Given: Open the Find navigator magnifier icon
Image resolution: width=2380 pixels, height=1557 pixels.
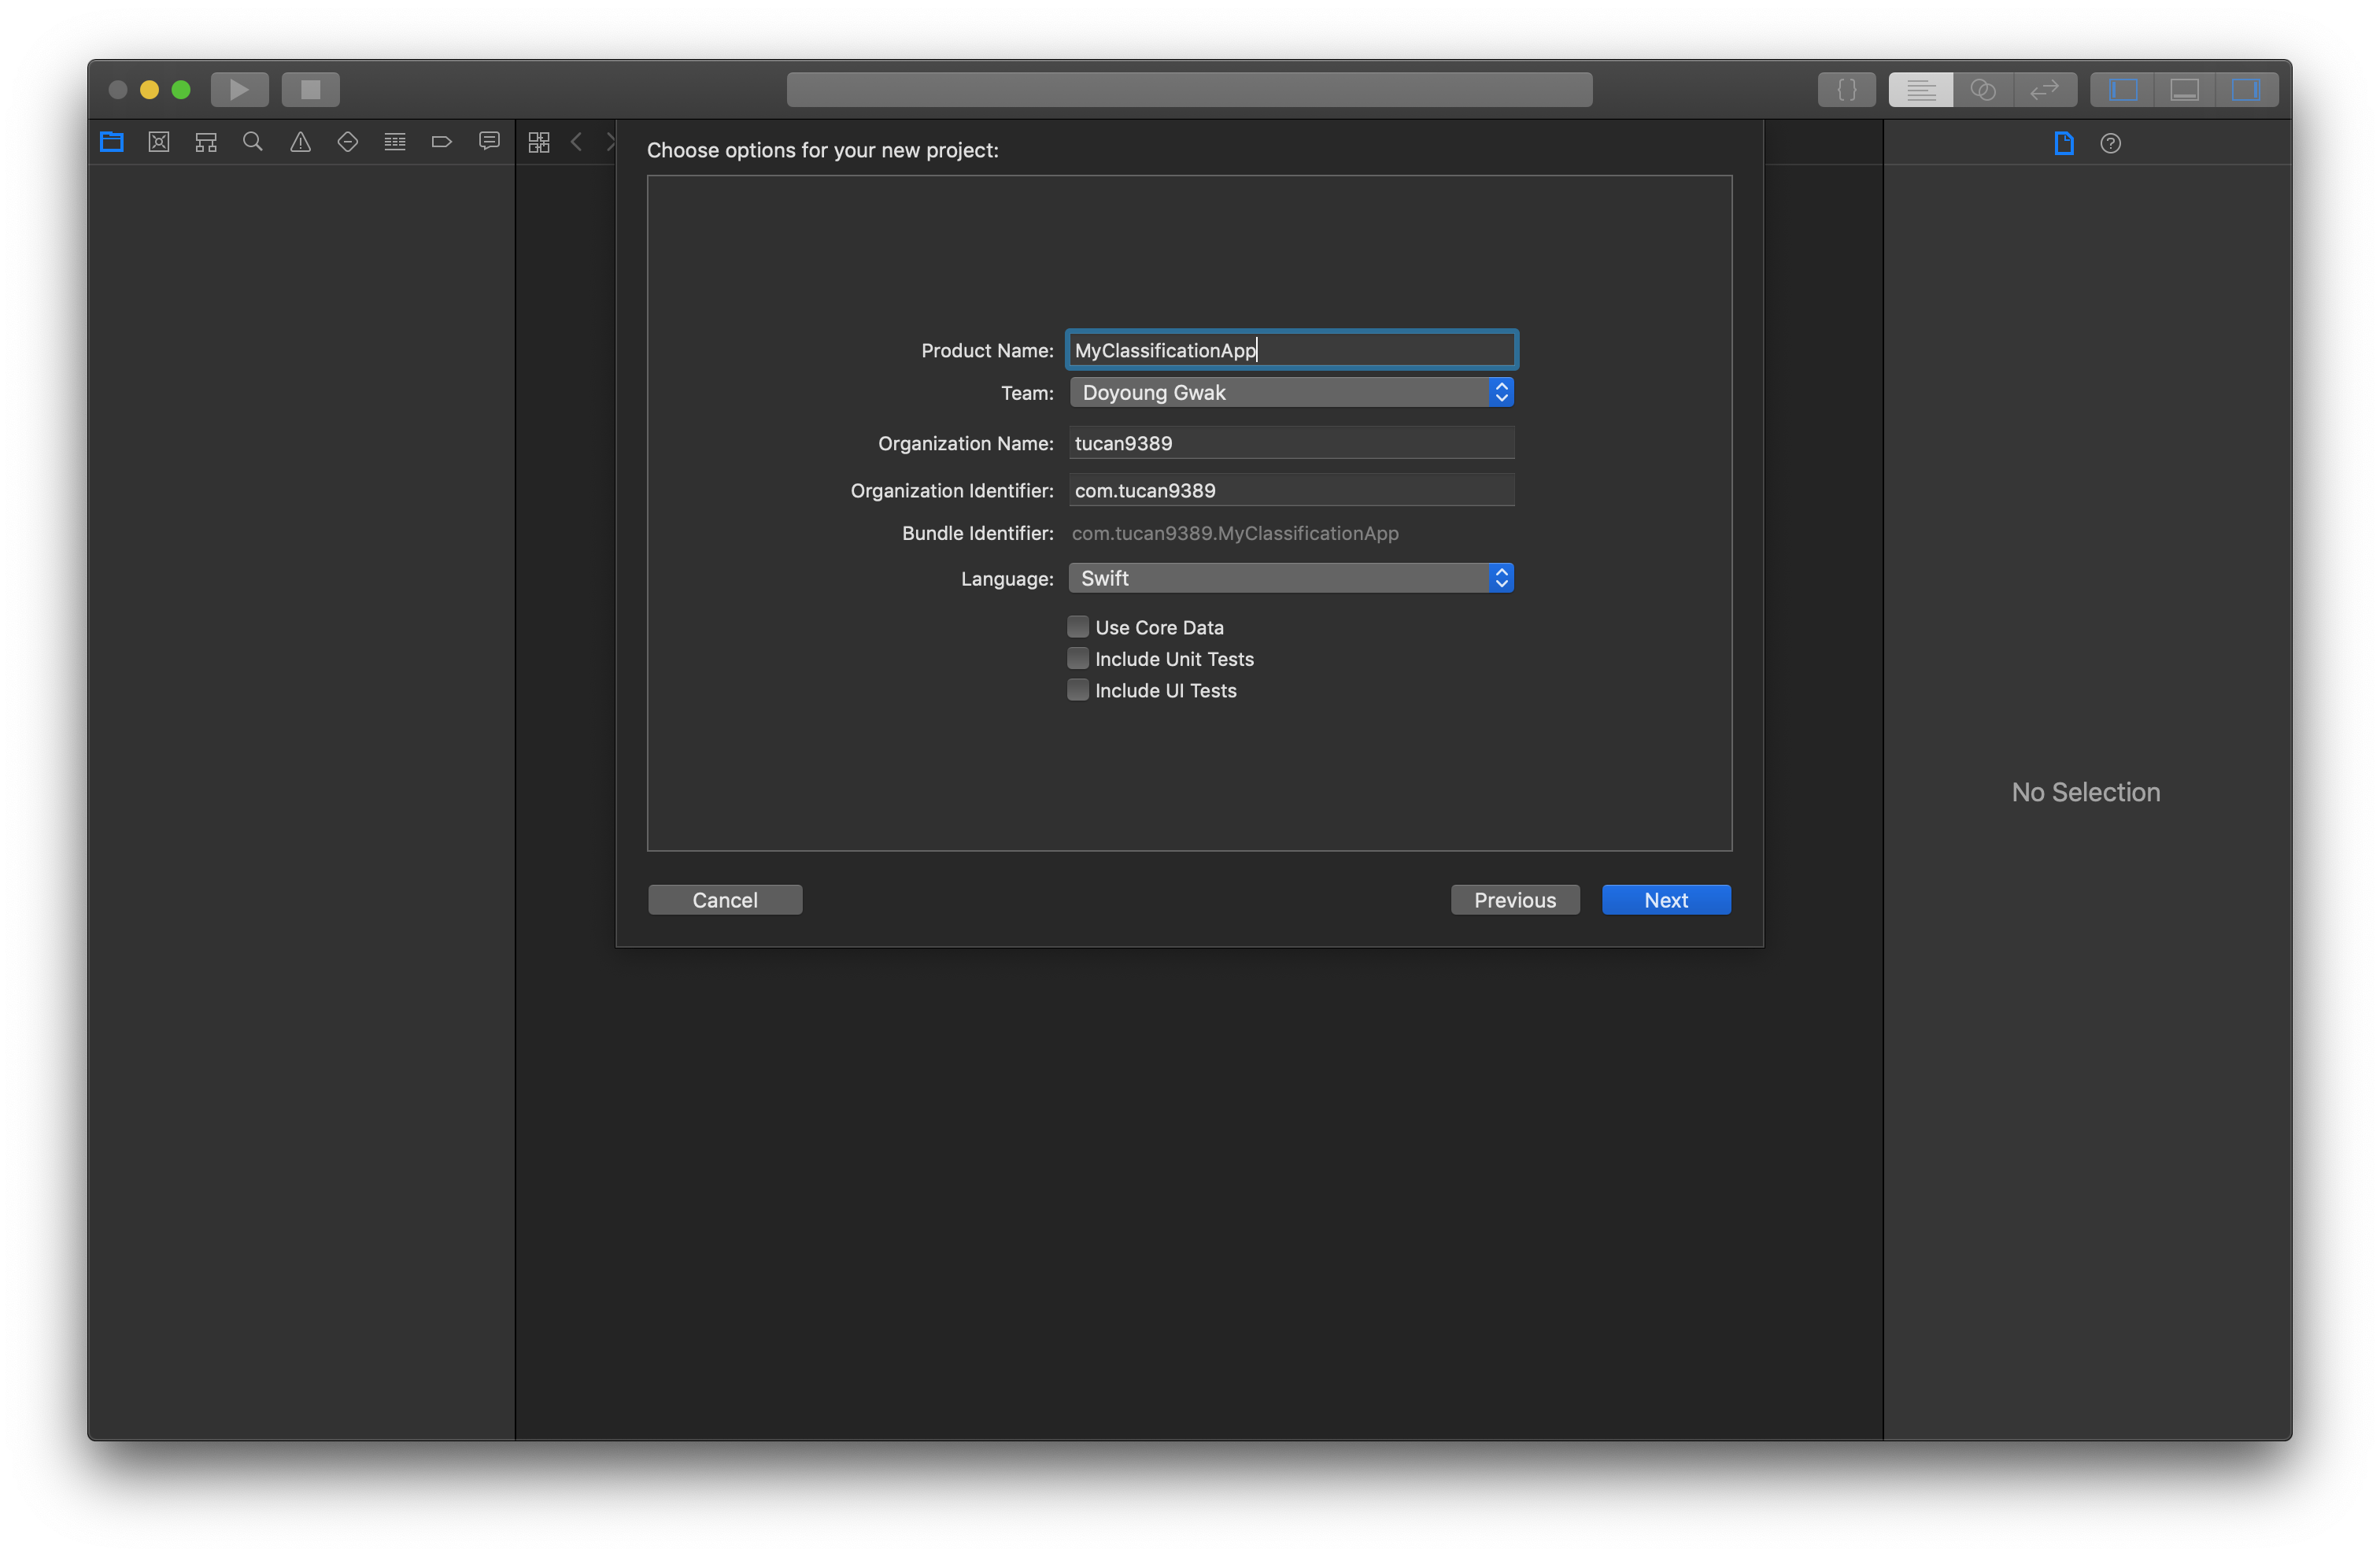Looking at the screenshot, I should click(x=253, y=142).
